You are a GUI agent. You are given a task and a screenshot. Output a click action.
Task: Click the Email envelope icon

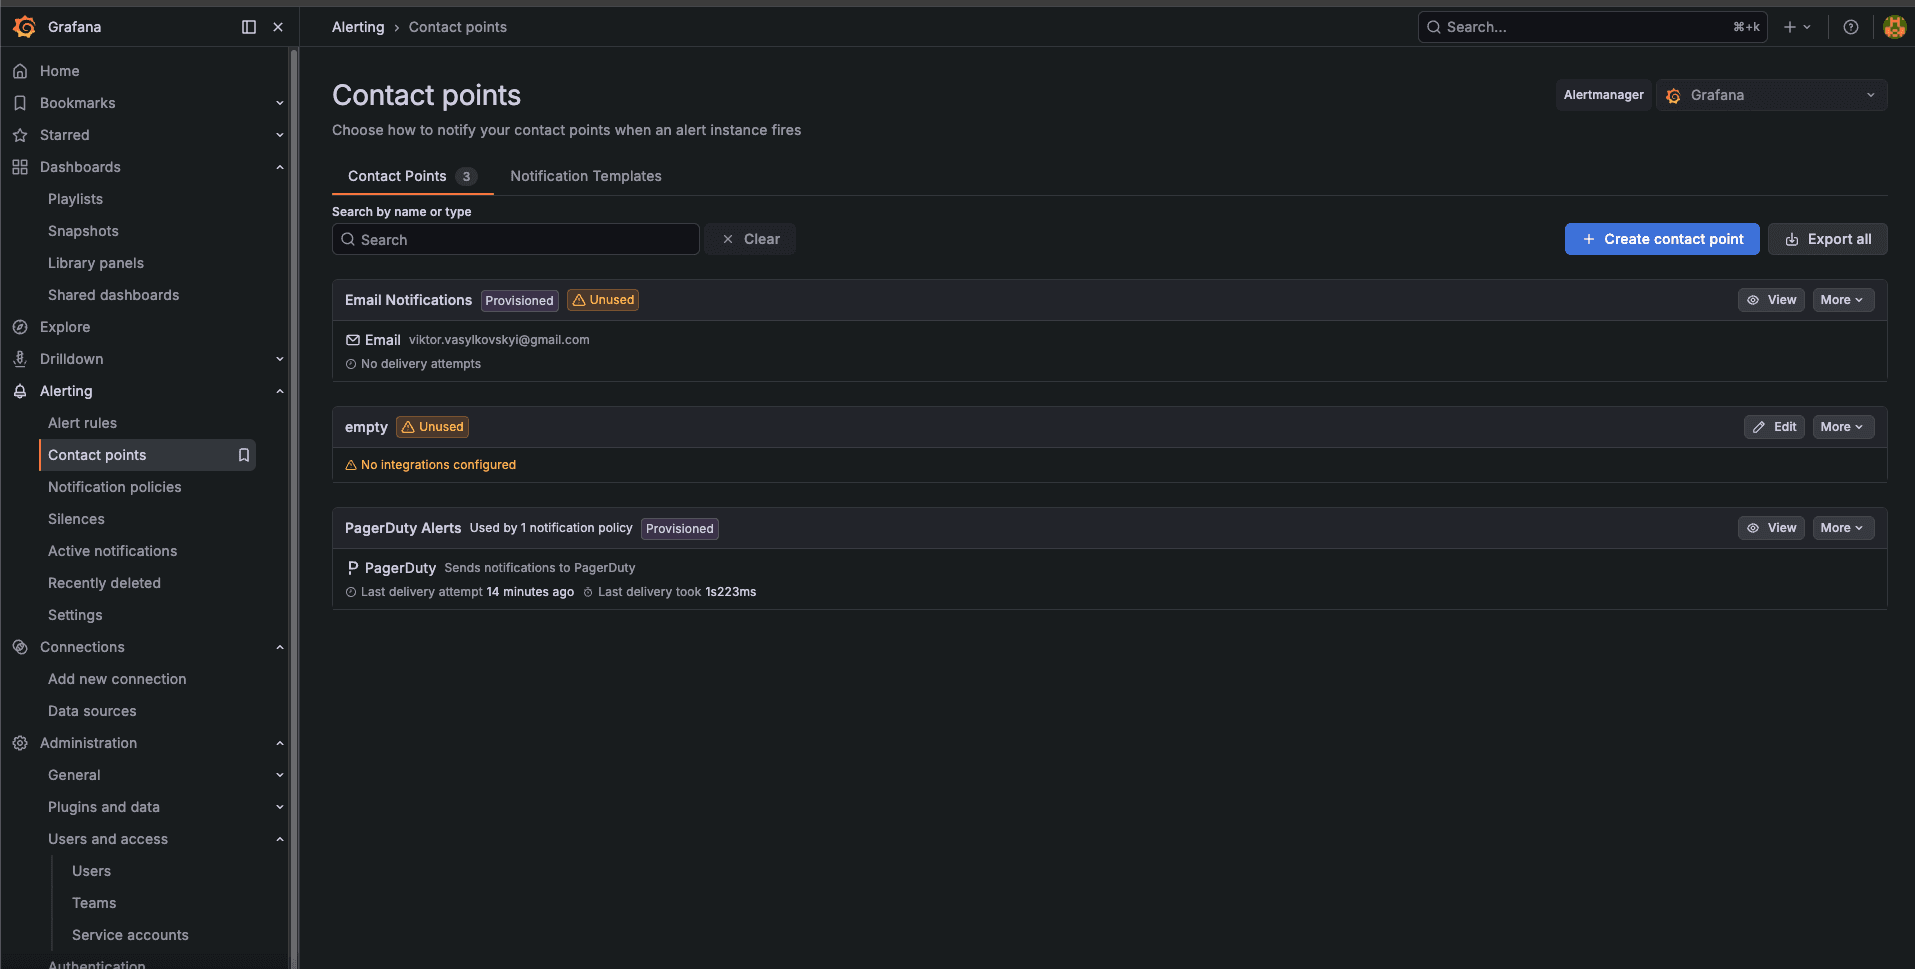coord(352,340)
